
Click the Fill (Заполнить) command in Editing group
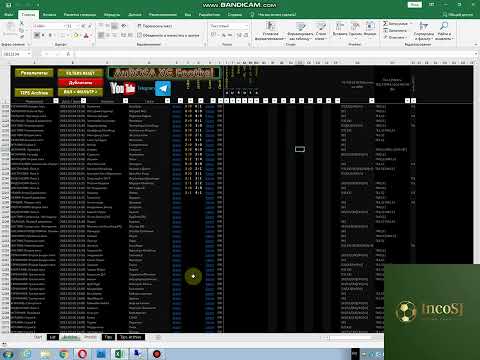tap(395, 30)
